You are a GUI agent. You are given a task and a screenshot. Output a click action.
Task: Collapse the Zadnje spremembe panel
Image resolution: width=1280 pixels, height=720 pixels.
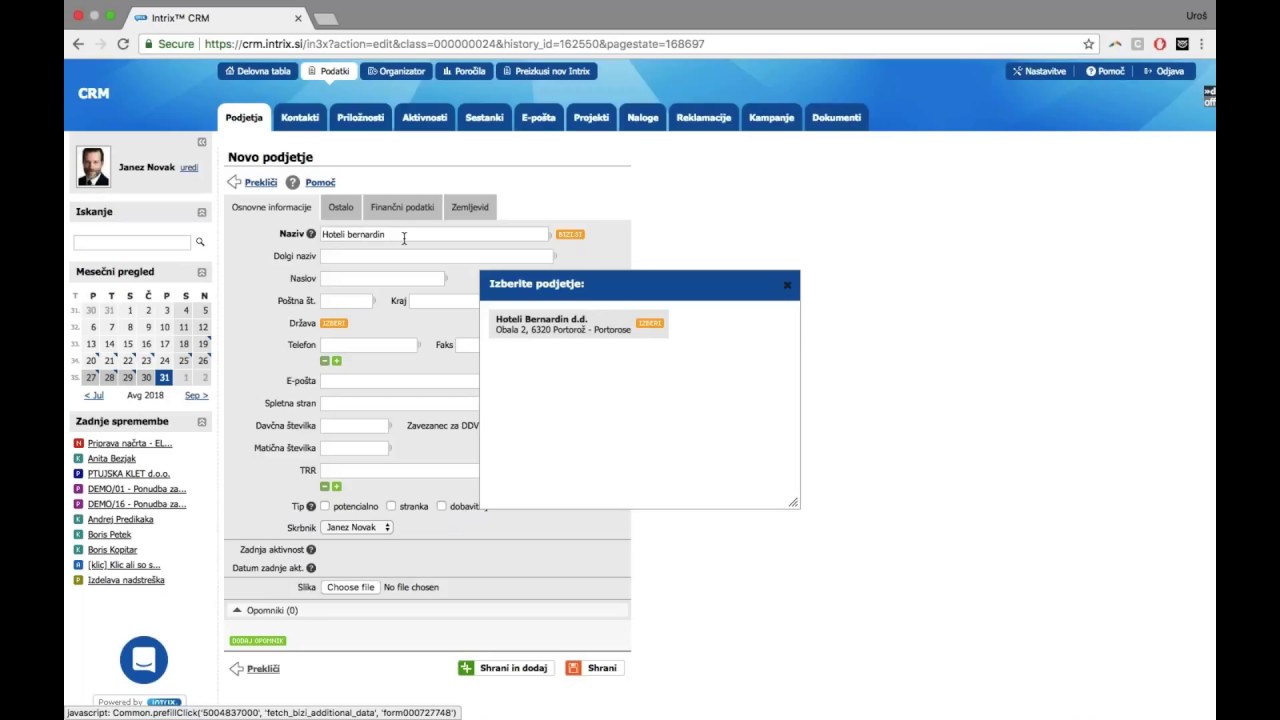coord(202,422)
